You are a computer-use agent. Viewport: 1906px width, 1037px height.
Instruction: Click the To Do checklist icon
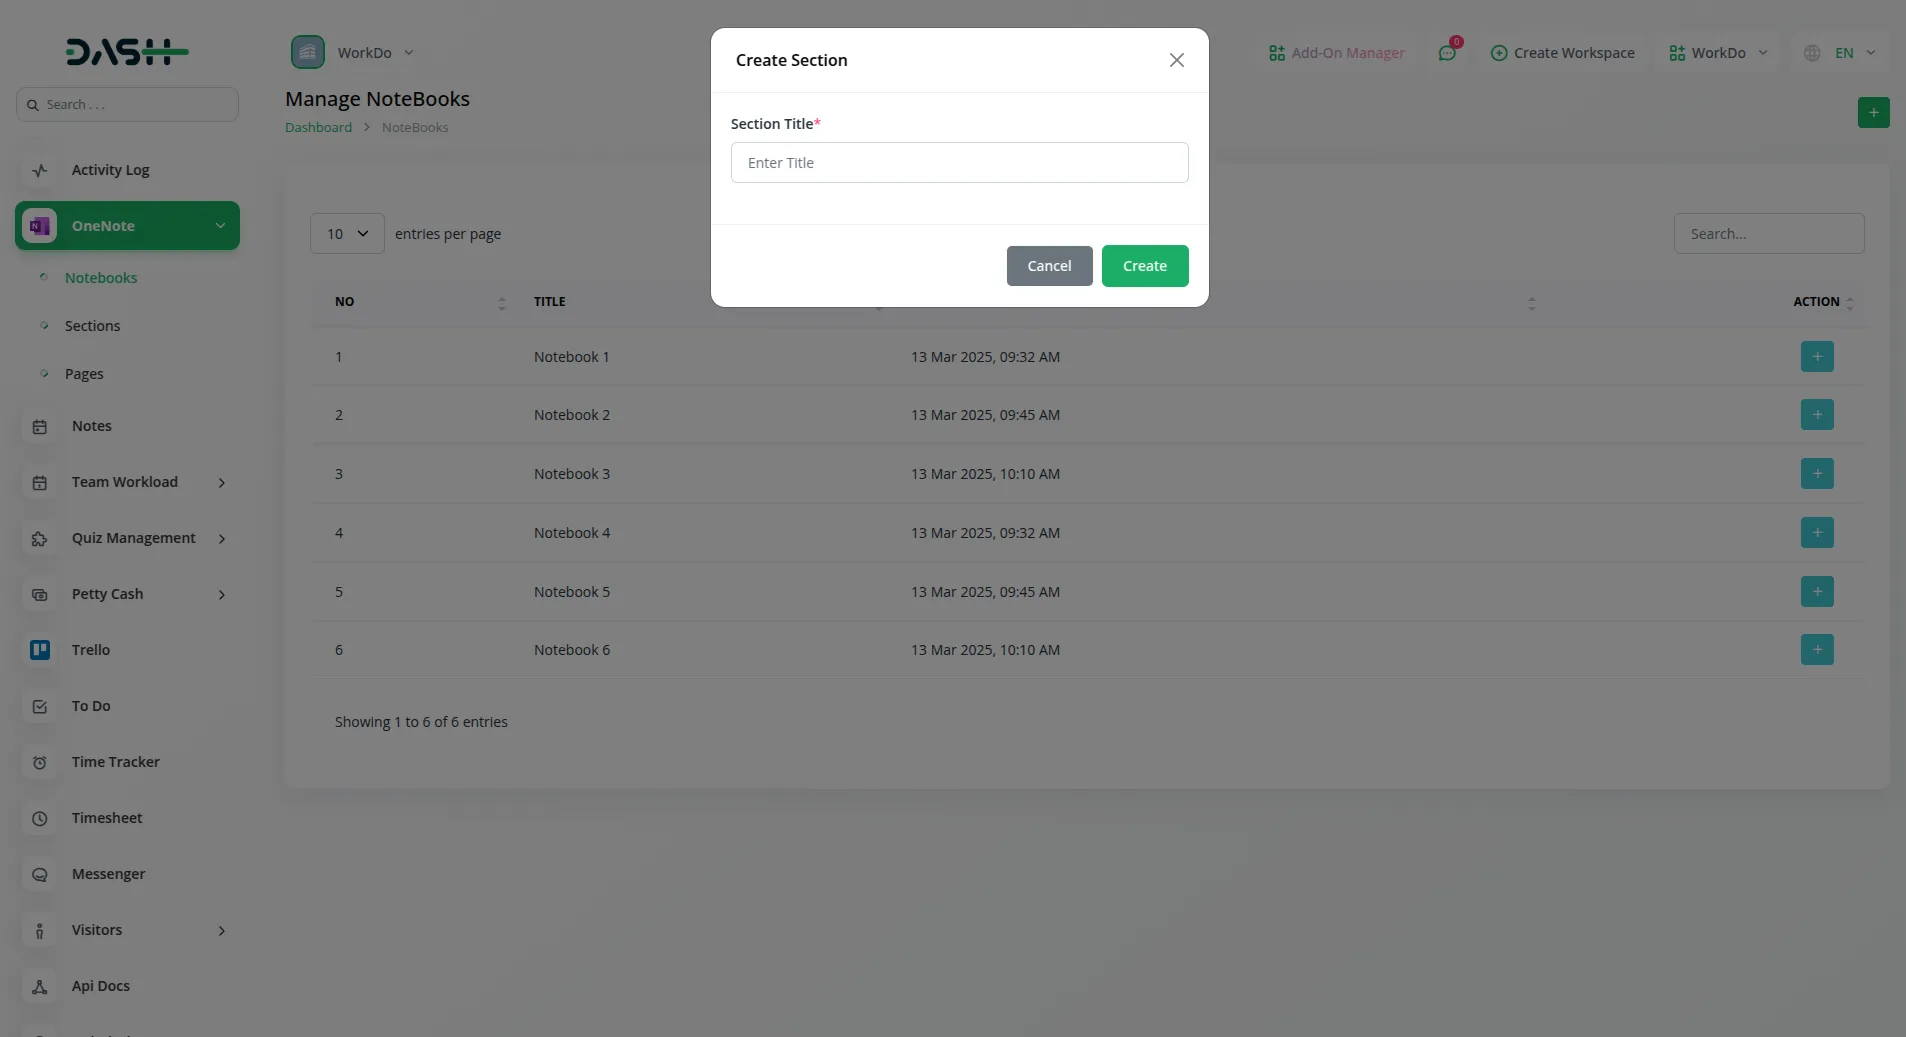(38, 706)
